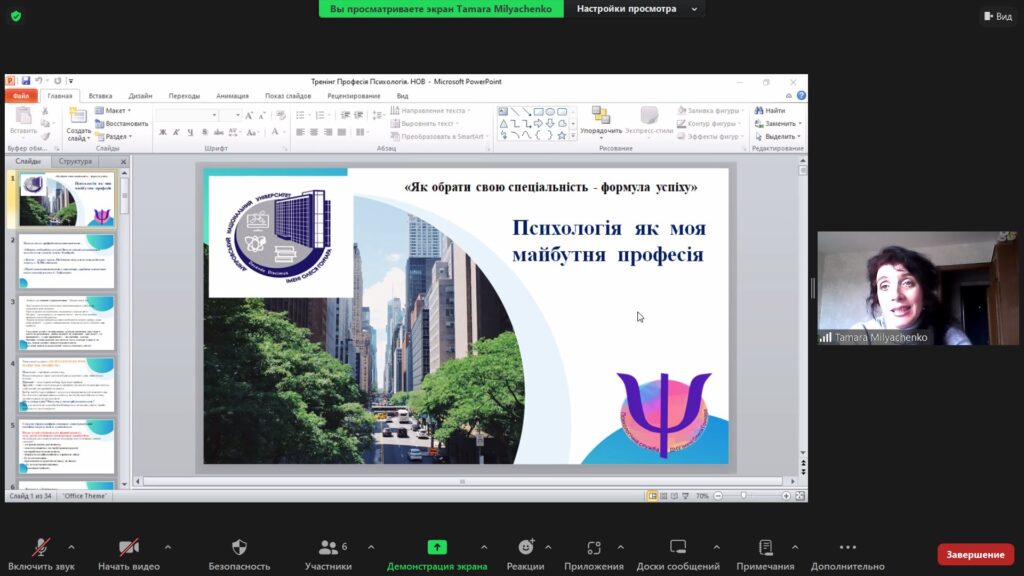Viewport: 1024px width, 576px height.
Task: Toggle the microphone with Включить звук
Action: click(41, 554)
